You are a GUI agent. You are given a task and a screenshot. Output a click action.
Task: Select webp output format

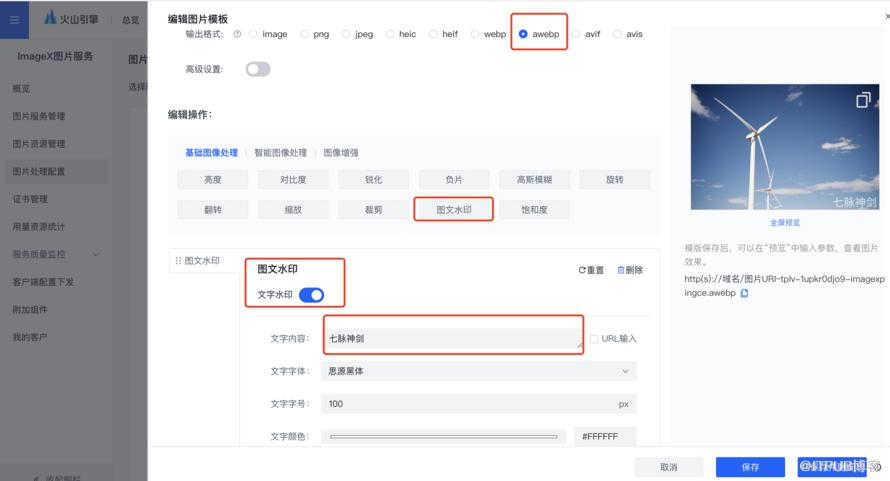[x=475, y=34]
